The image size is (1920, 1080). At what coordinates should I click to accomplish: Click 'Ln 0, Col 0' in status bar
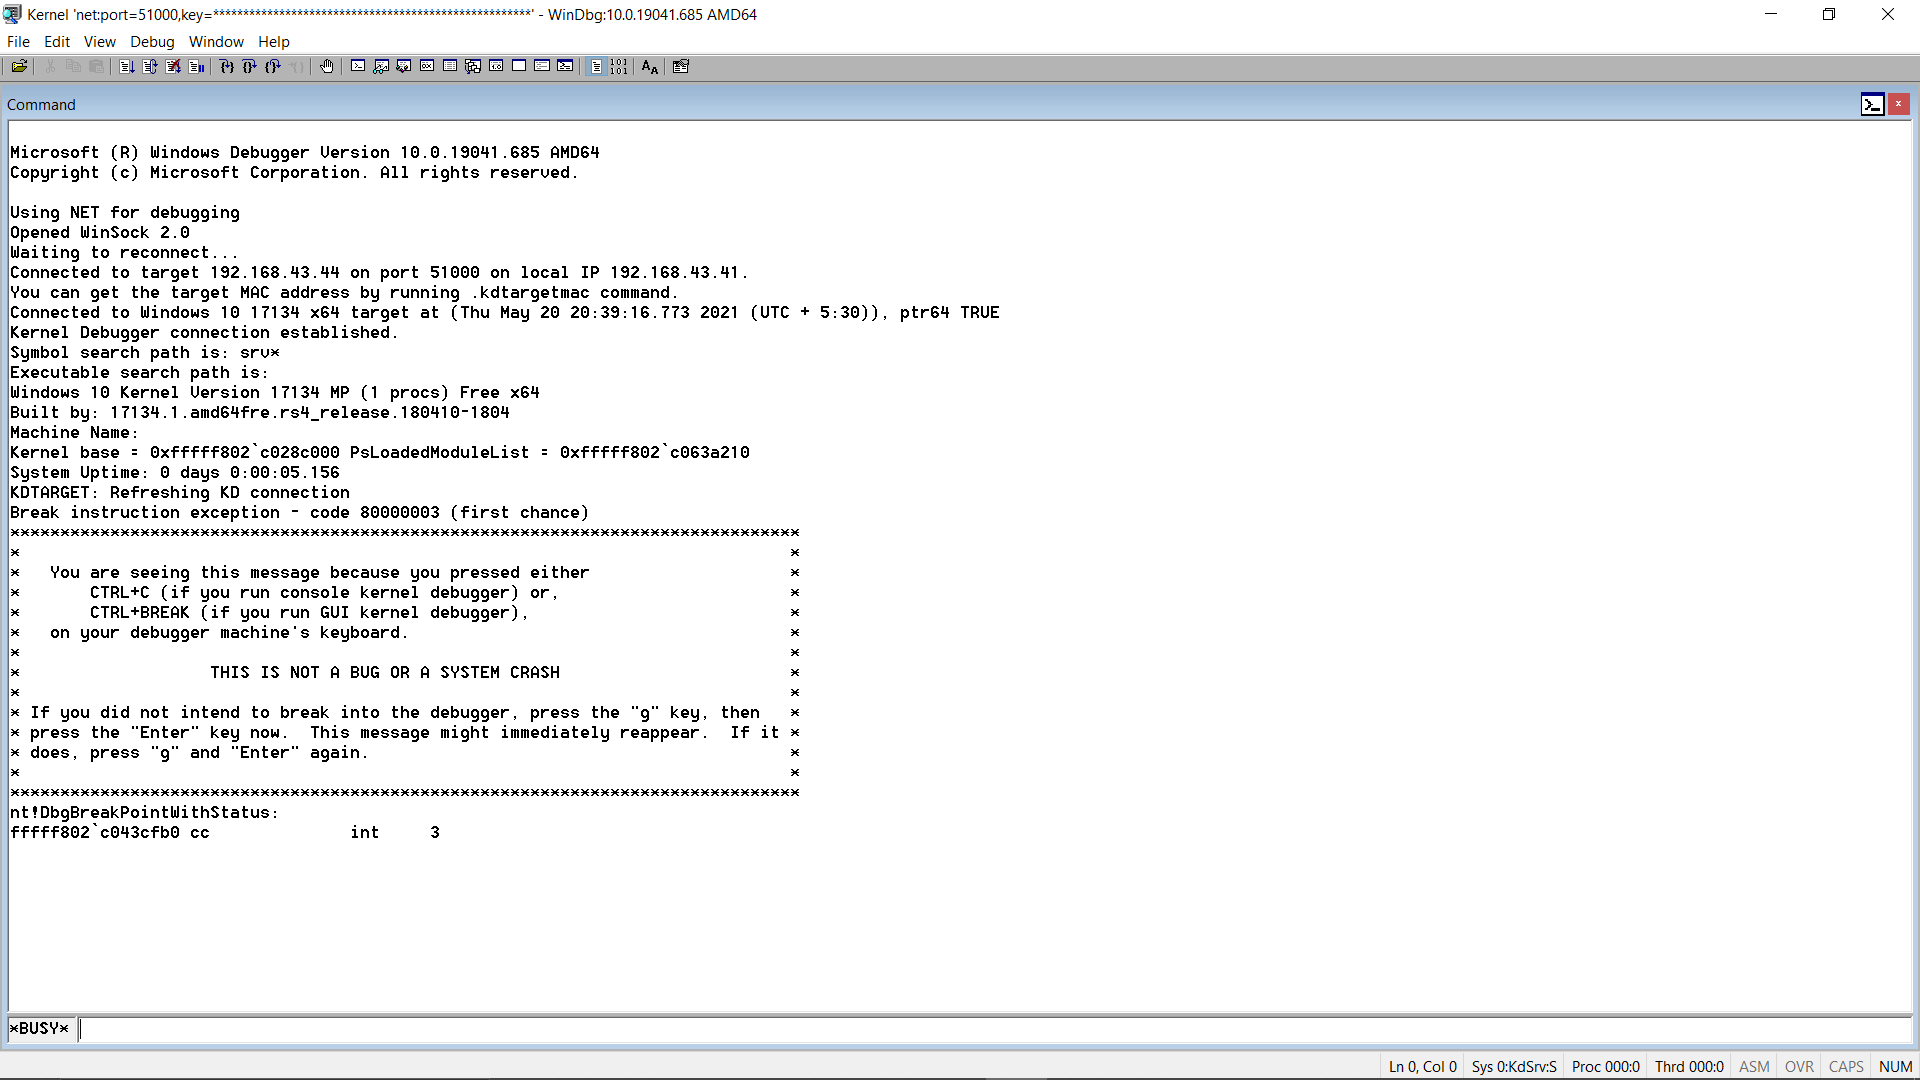point(1423,1067)
